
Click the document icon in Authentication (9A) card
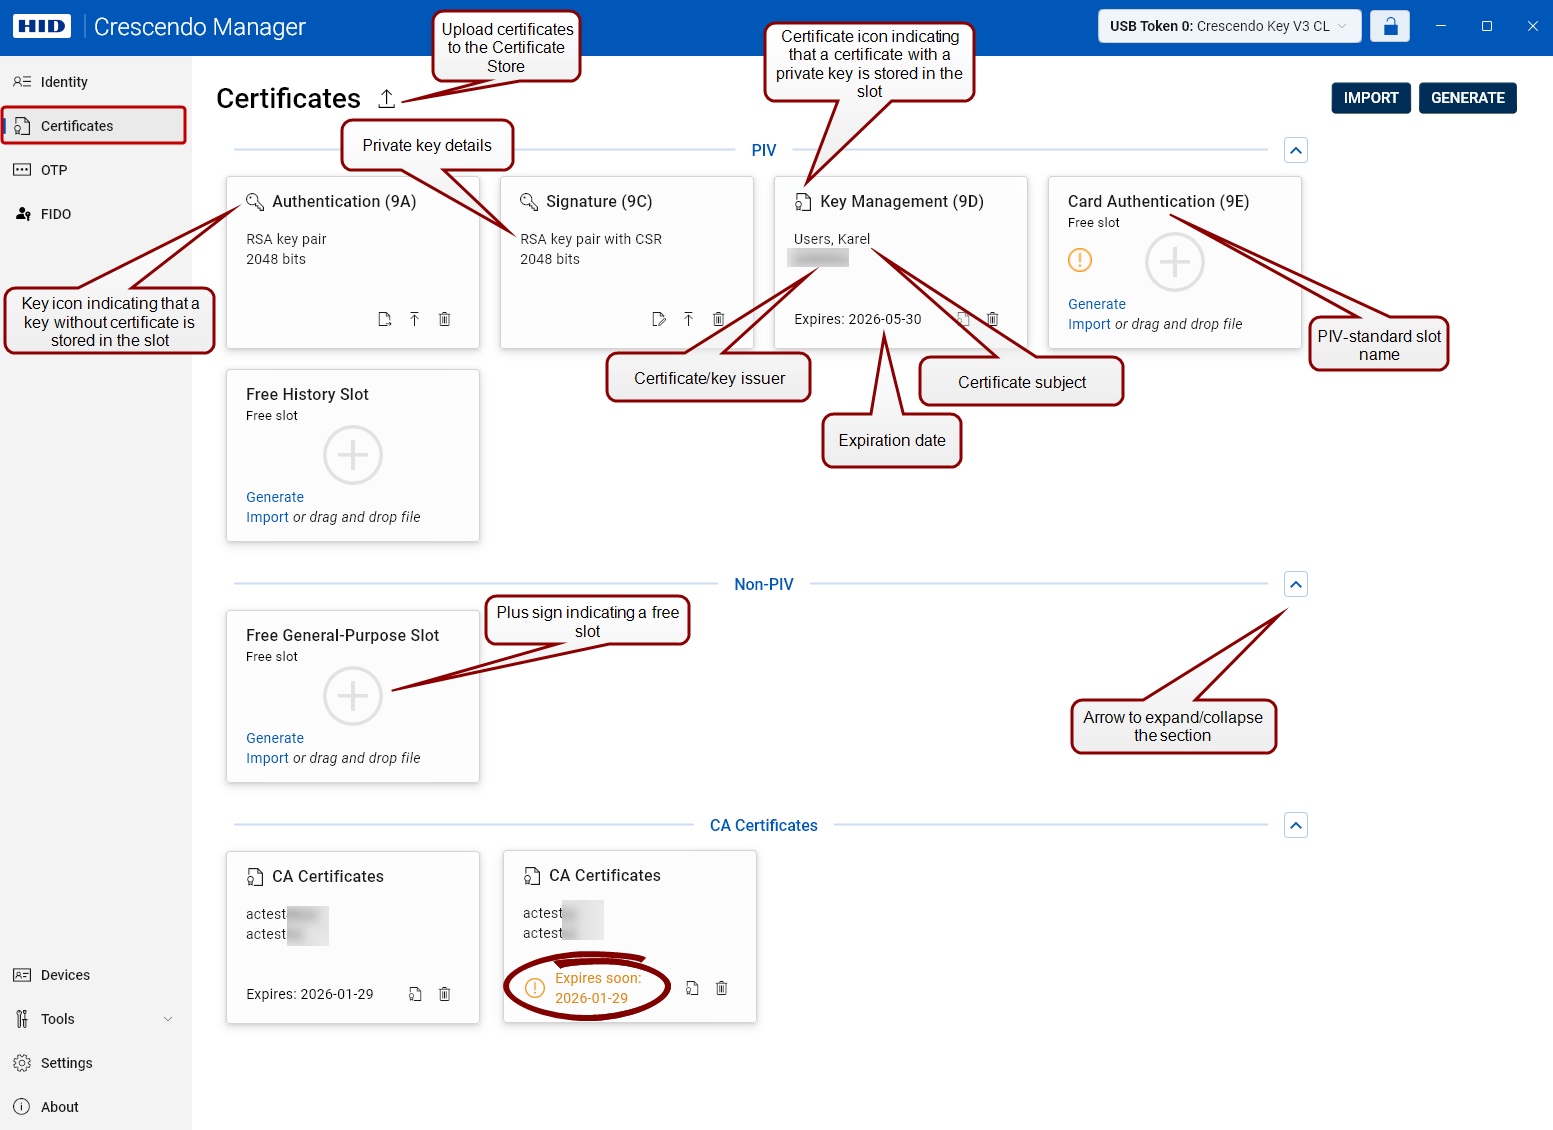click(384, 319)
